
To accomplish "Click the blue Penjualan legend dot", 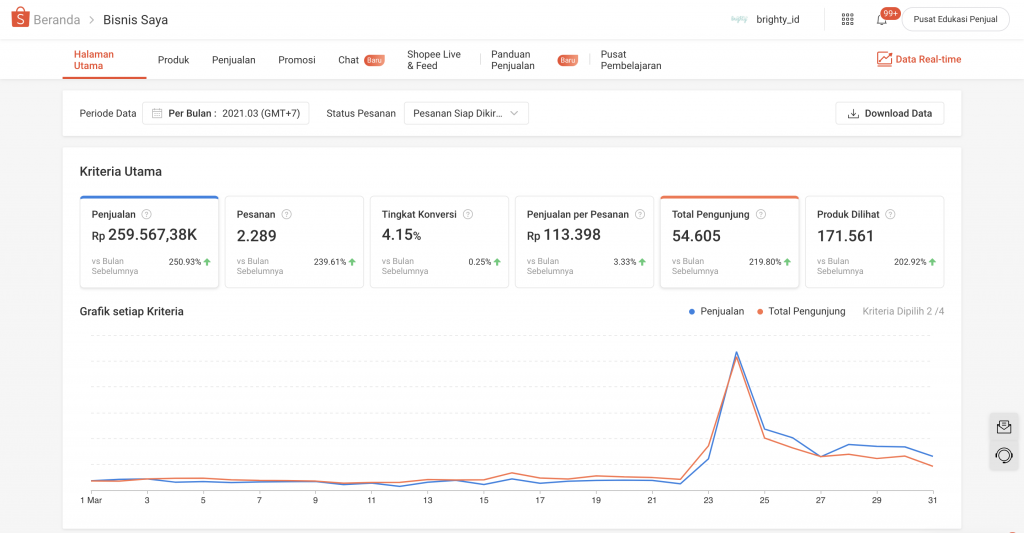I will point(692,312).
